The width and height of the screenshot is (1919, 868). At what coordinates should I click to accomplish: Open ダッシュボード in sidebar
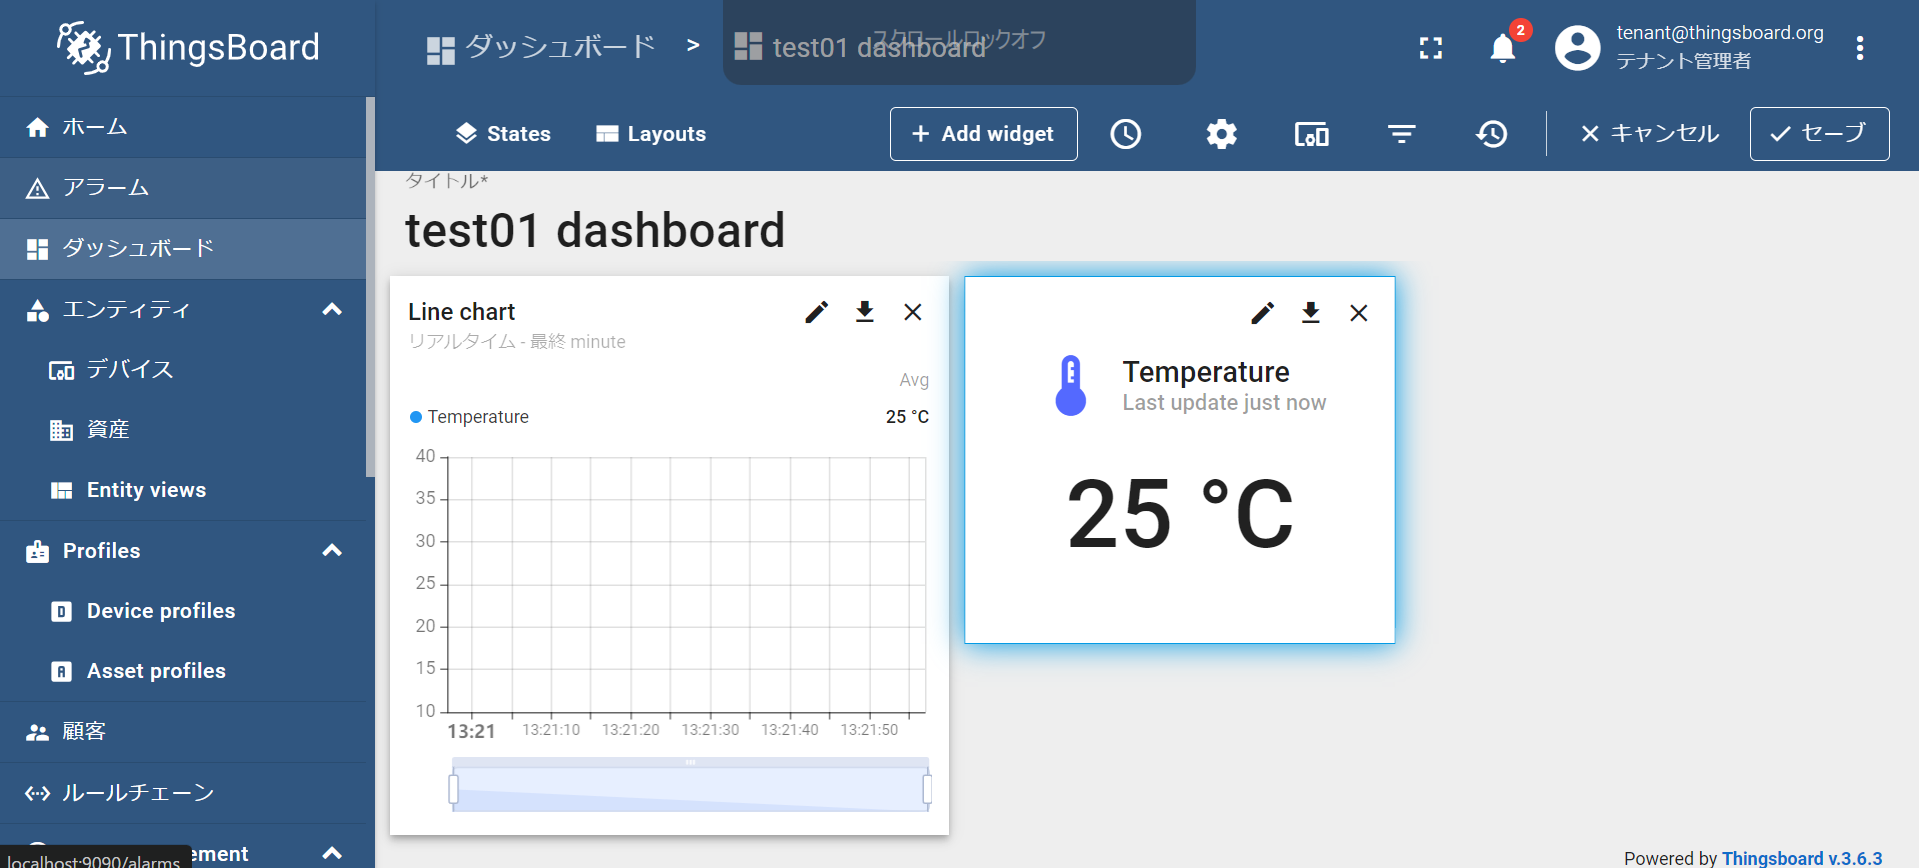pyautogui.click(x=183, y=248)
